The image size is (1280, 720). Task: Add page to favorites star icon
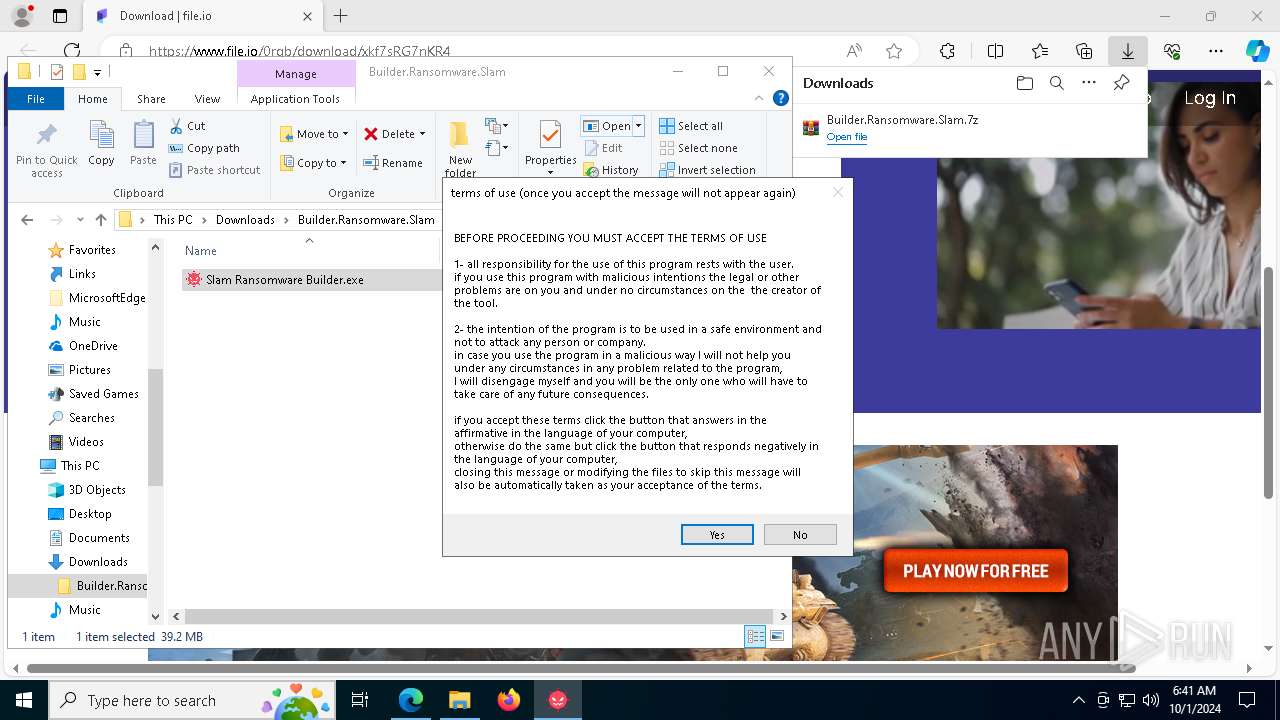pyautogui.click(x=894, y=51)
